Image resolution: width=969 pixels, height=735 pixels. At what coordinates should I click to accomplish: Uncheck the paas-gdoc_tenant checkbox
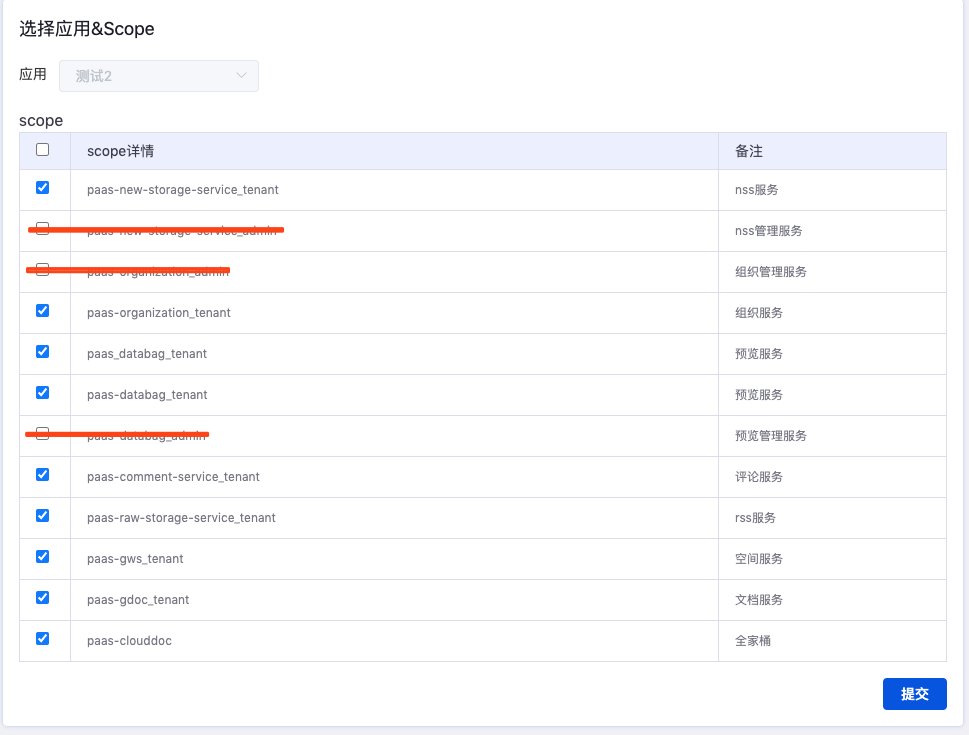43,597
